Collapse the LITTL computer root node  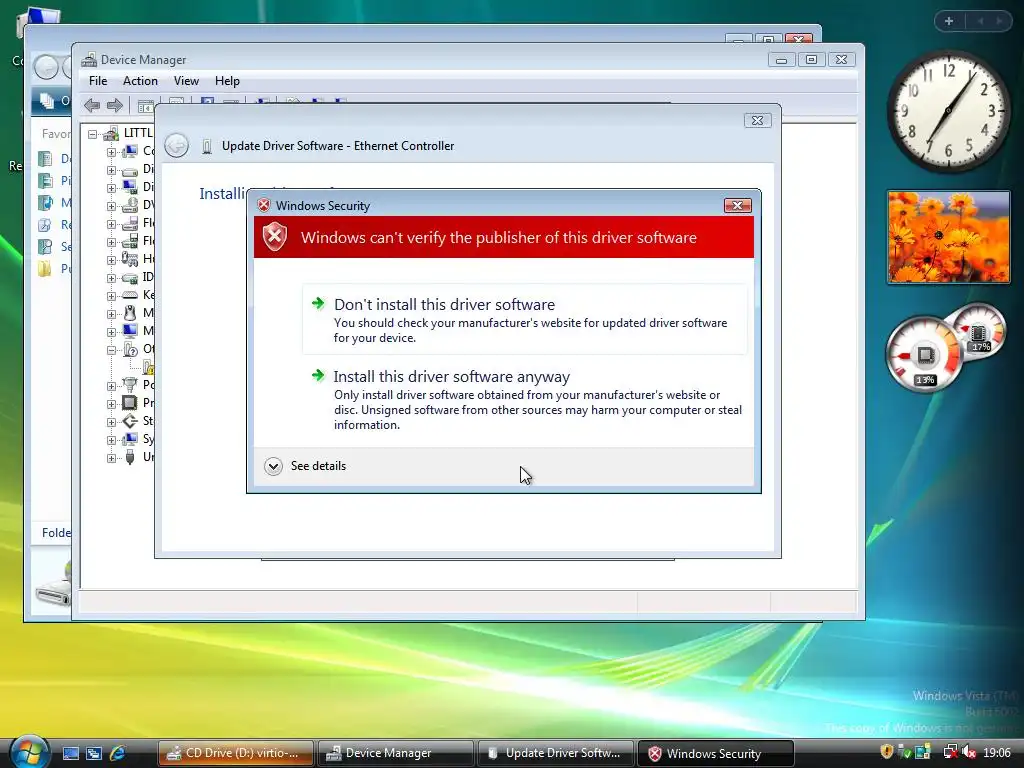coord(93,135)
